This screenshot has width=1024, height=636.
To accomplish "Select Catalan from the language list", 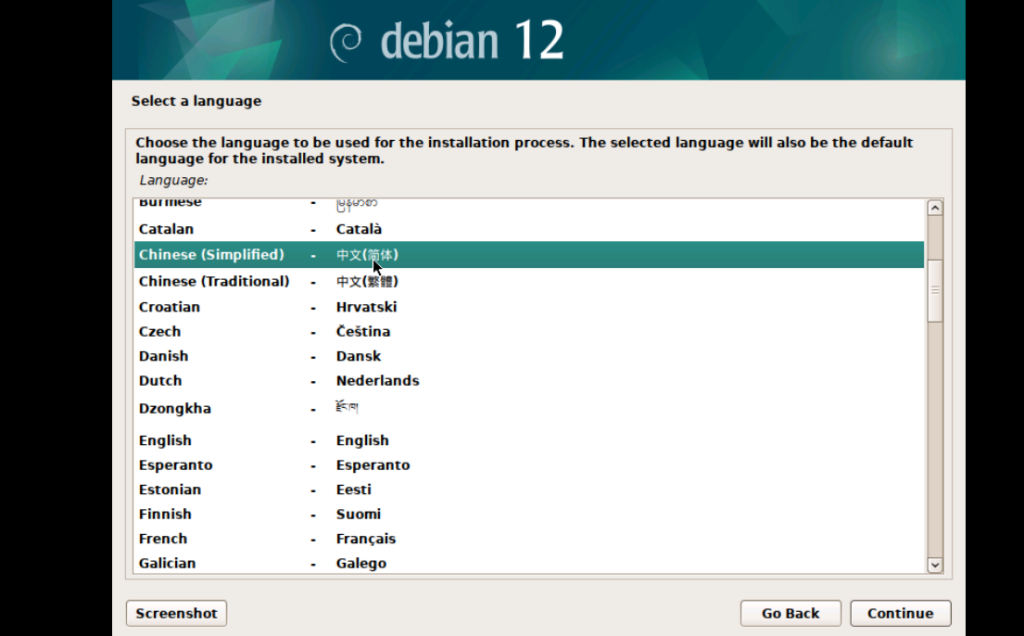I will coord(166,229).
